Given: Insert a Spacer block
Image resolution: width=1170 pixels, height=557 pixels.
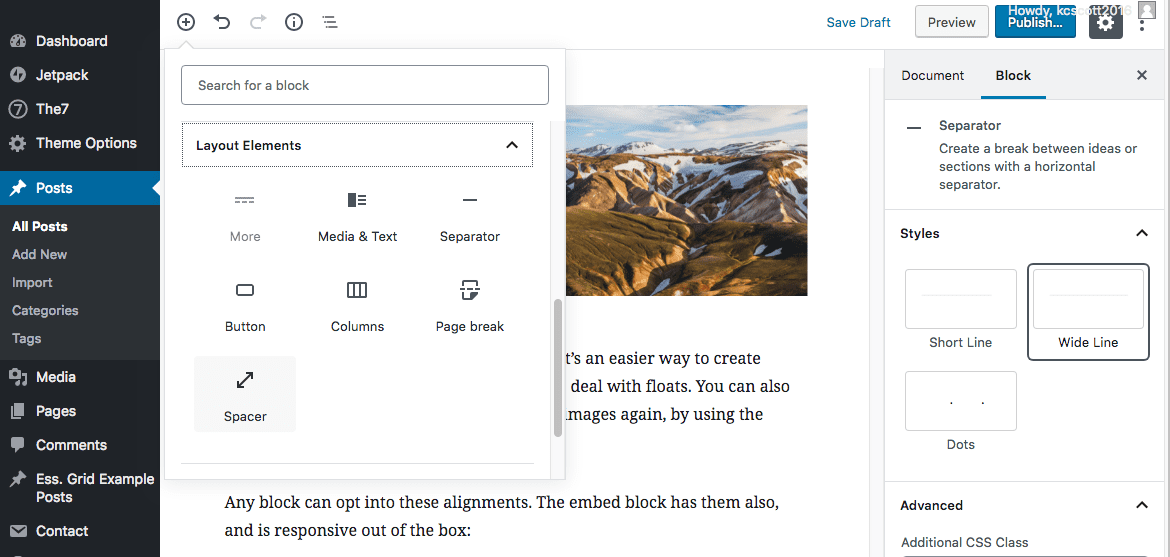Looking at the screenshot, I should coord(245,395).
